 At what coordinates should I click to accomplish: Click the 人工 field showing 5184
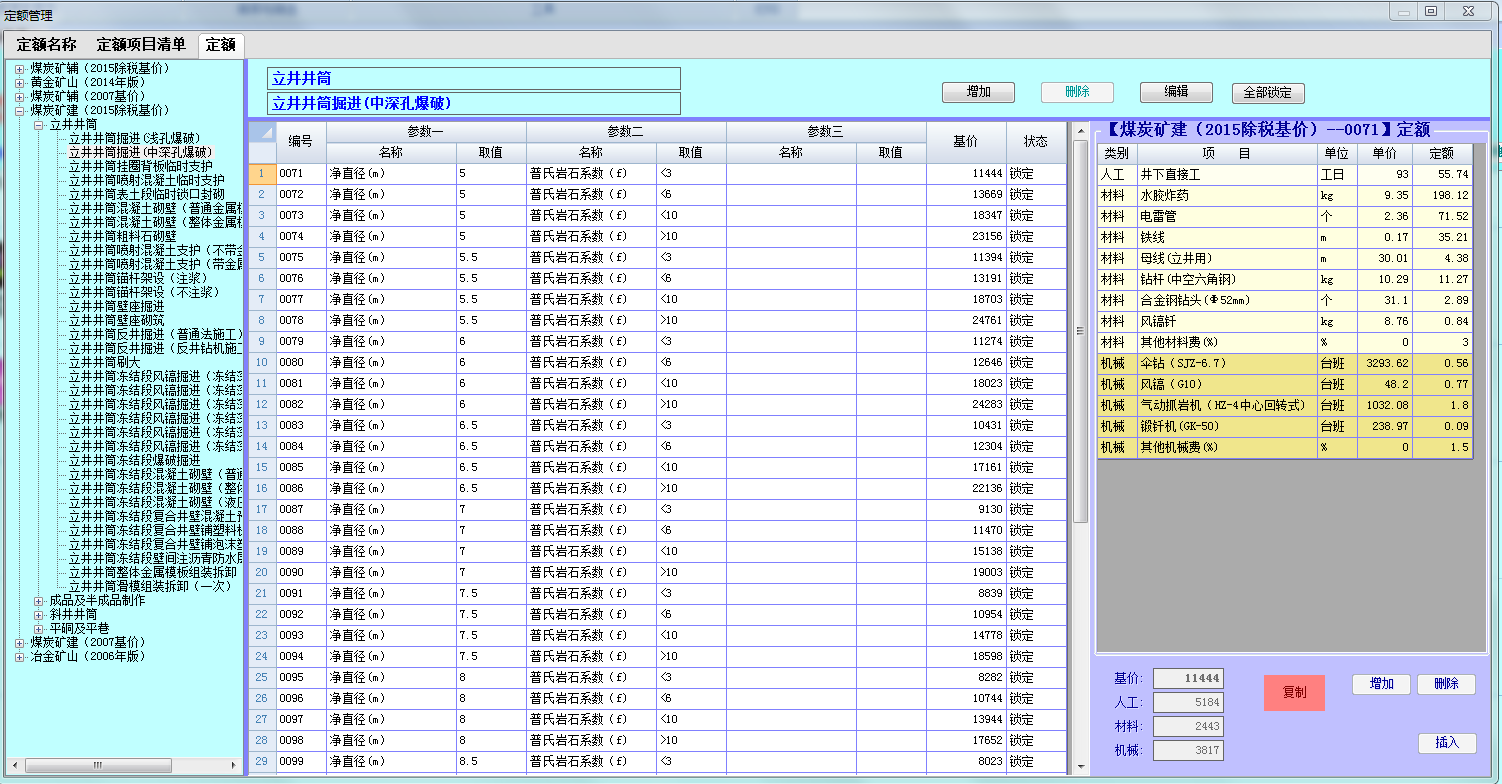click(x=1188, y=702)
